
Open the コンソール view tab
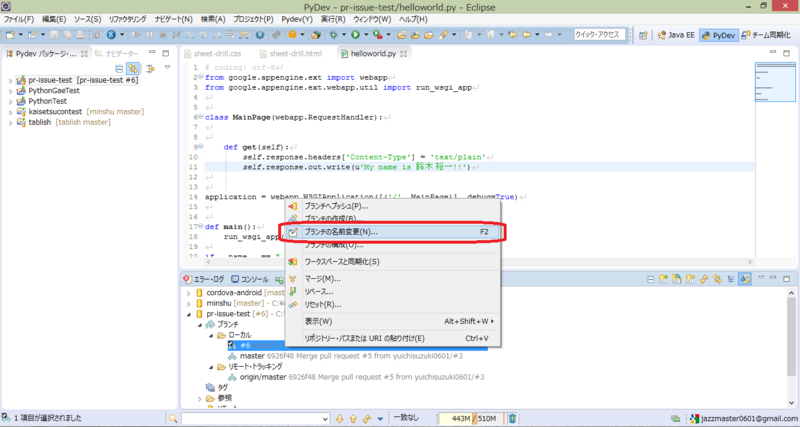click(250, 279)
